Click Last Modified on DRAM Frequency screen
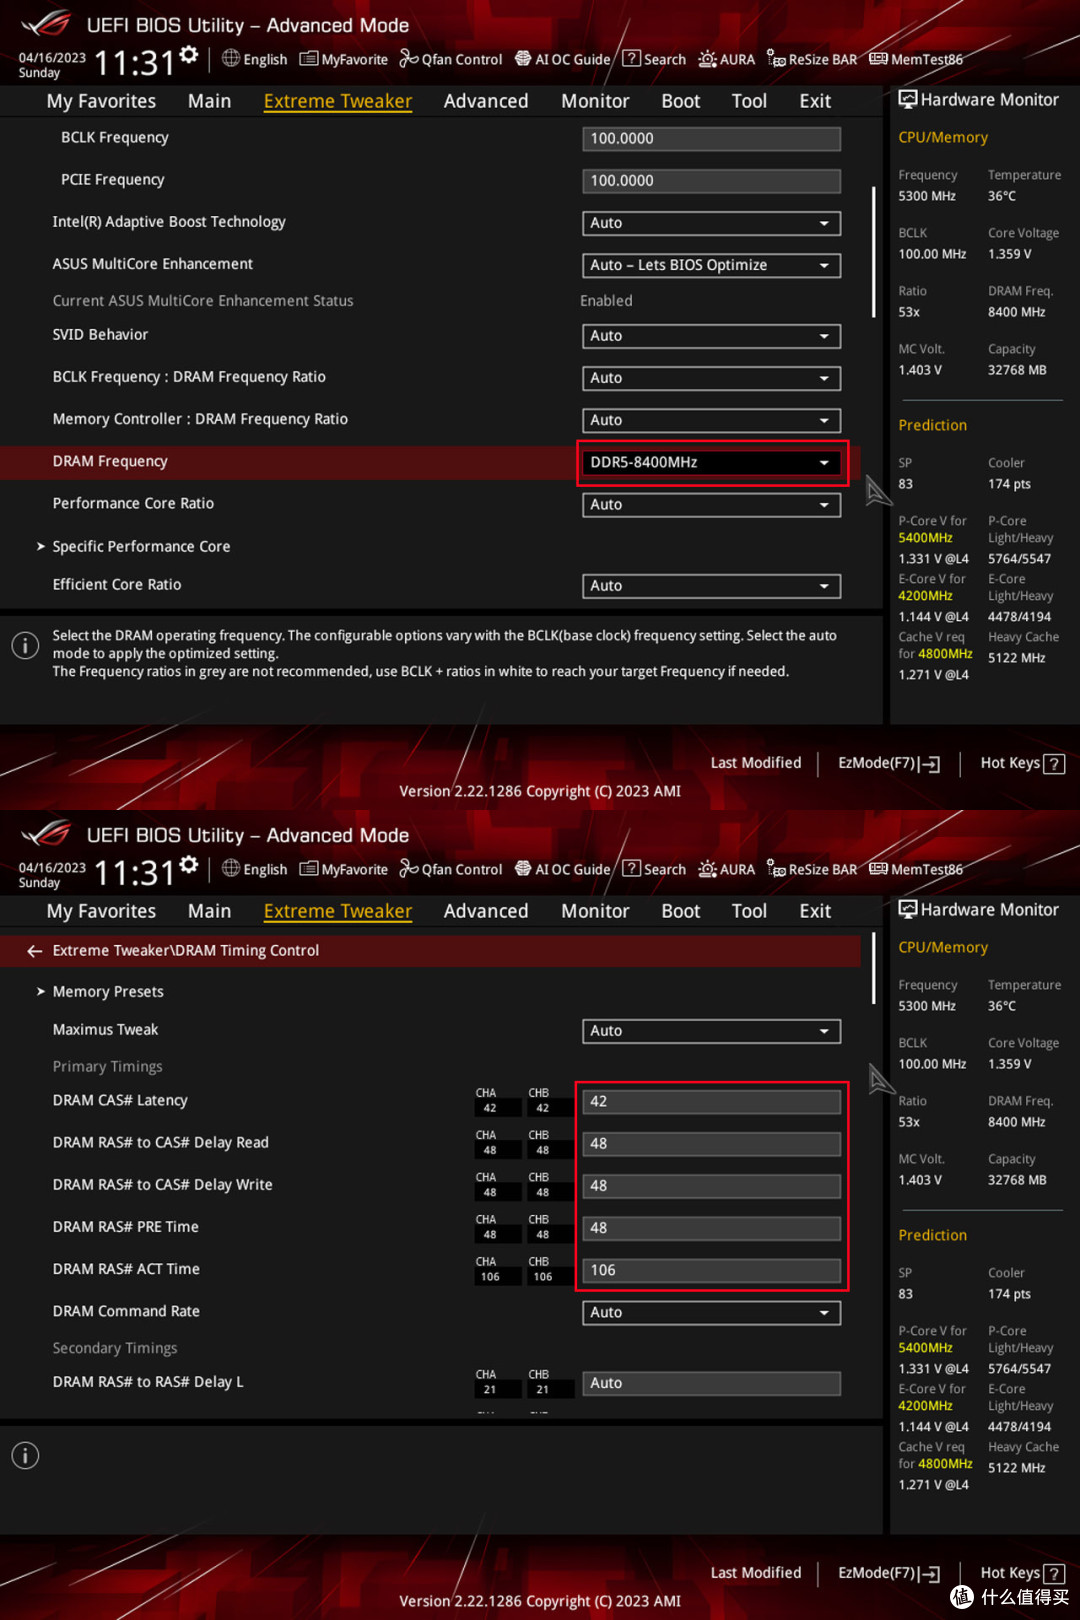Viewport: 1080px width, 1620px height. tap(756, 763)
